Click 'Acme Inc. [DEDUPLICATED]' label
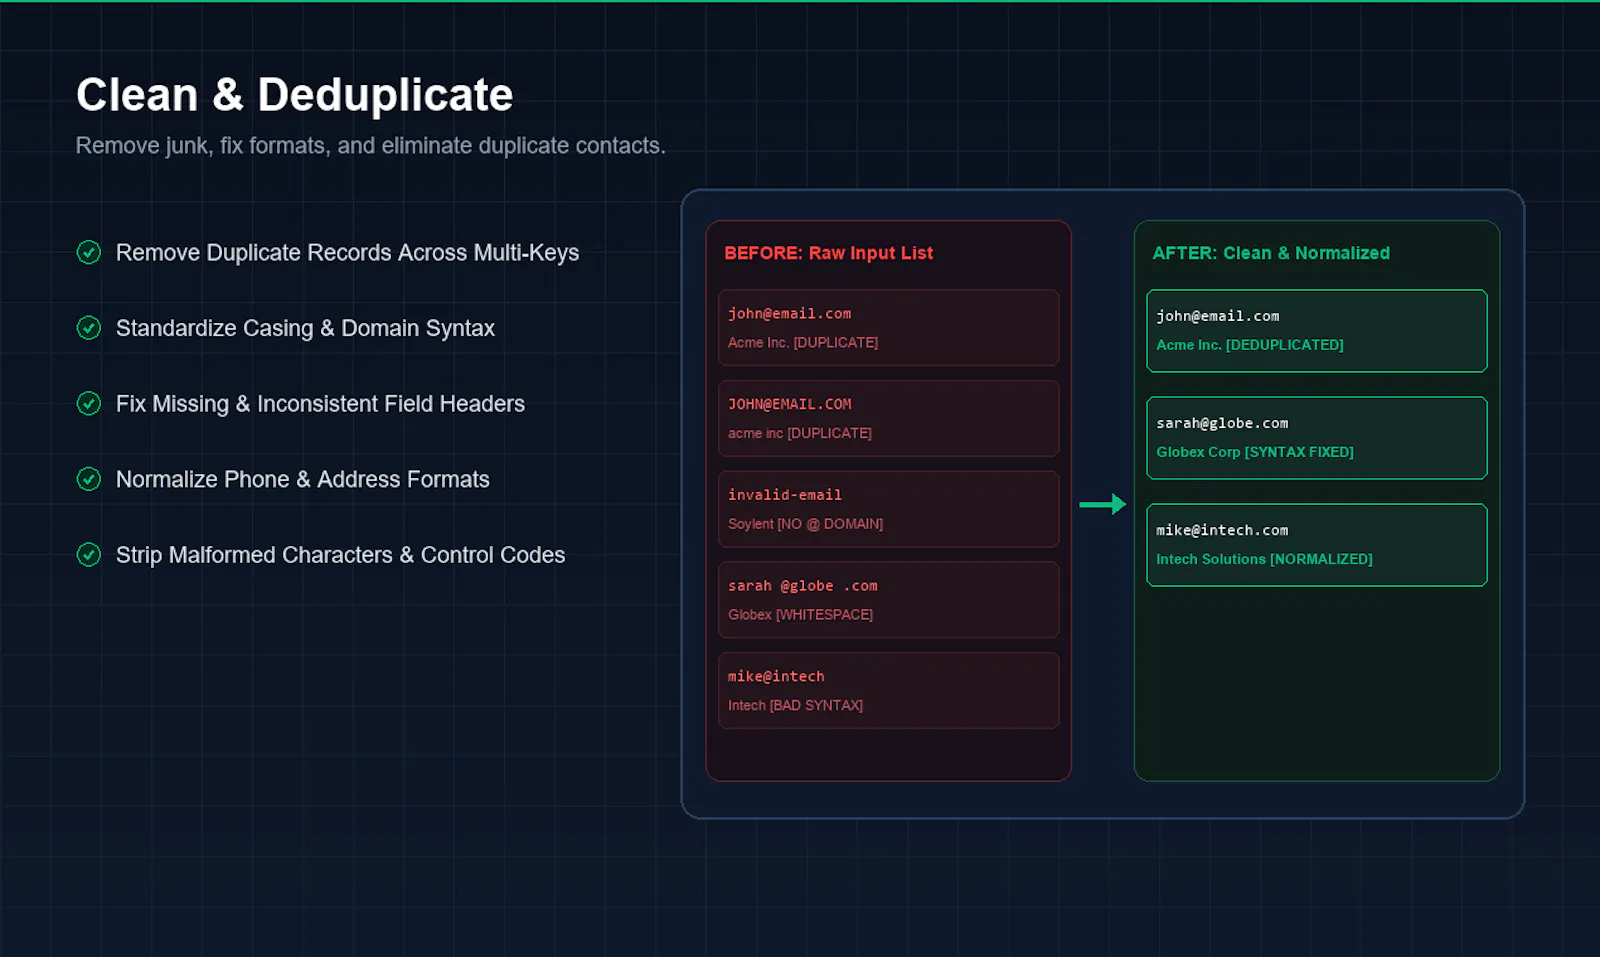This screenshot has height=957, width=1600. click(1250, 345)
